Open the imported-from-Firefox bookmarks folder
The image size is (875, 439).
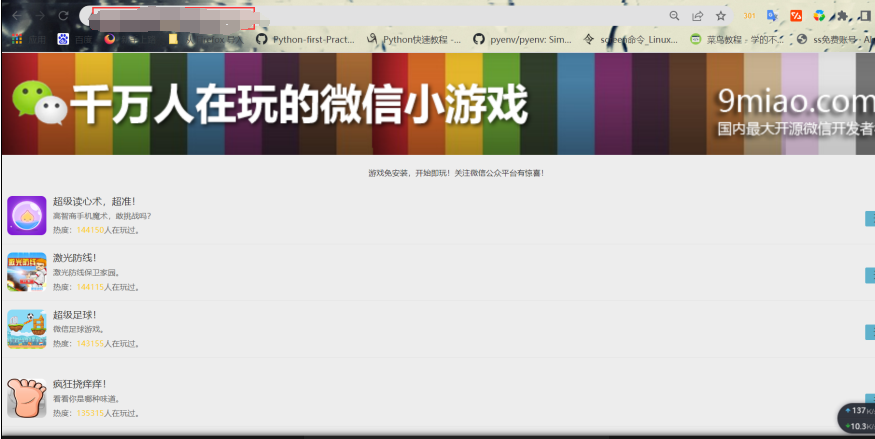pos(206,40)
